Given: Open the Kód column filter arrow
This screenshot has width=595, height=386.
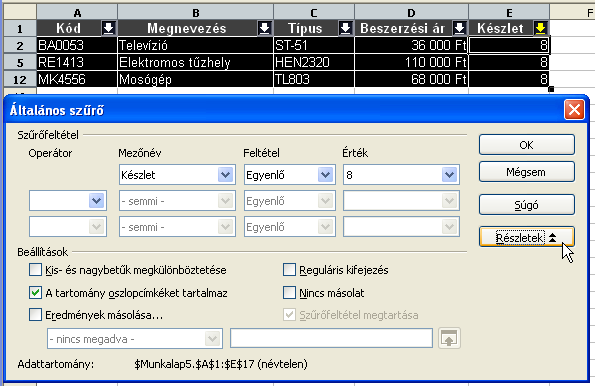Looking at the screenshot, I should pyautogui.click(x=109, y=28).
